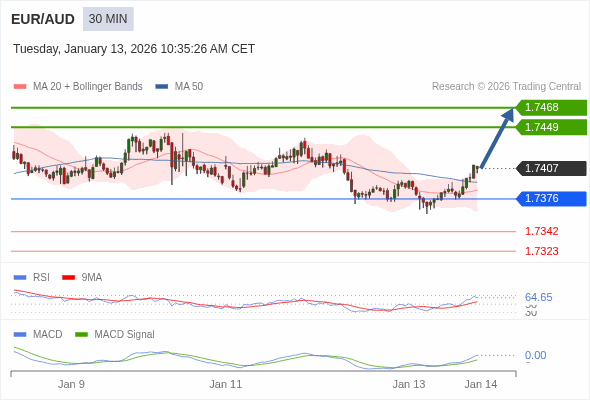Screen dimensions: 590x400
Task: Click the 1.7468 green resistance label
Action: [551, 108]
